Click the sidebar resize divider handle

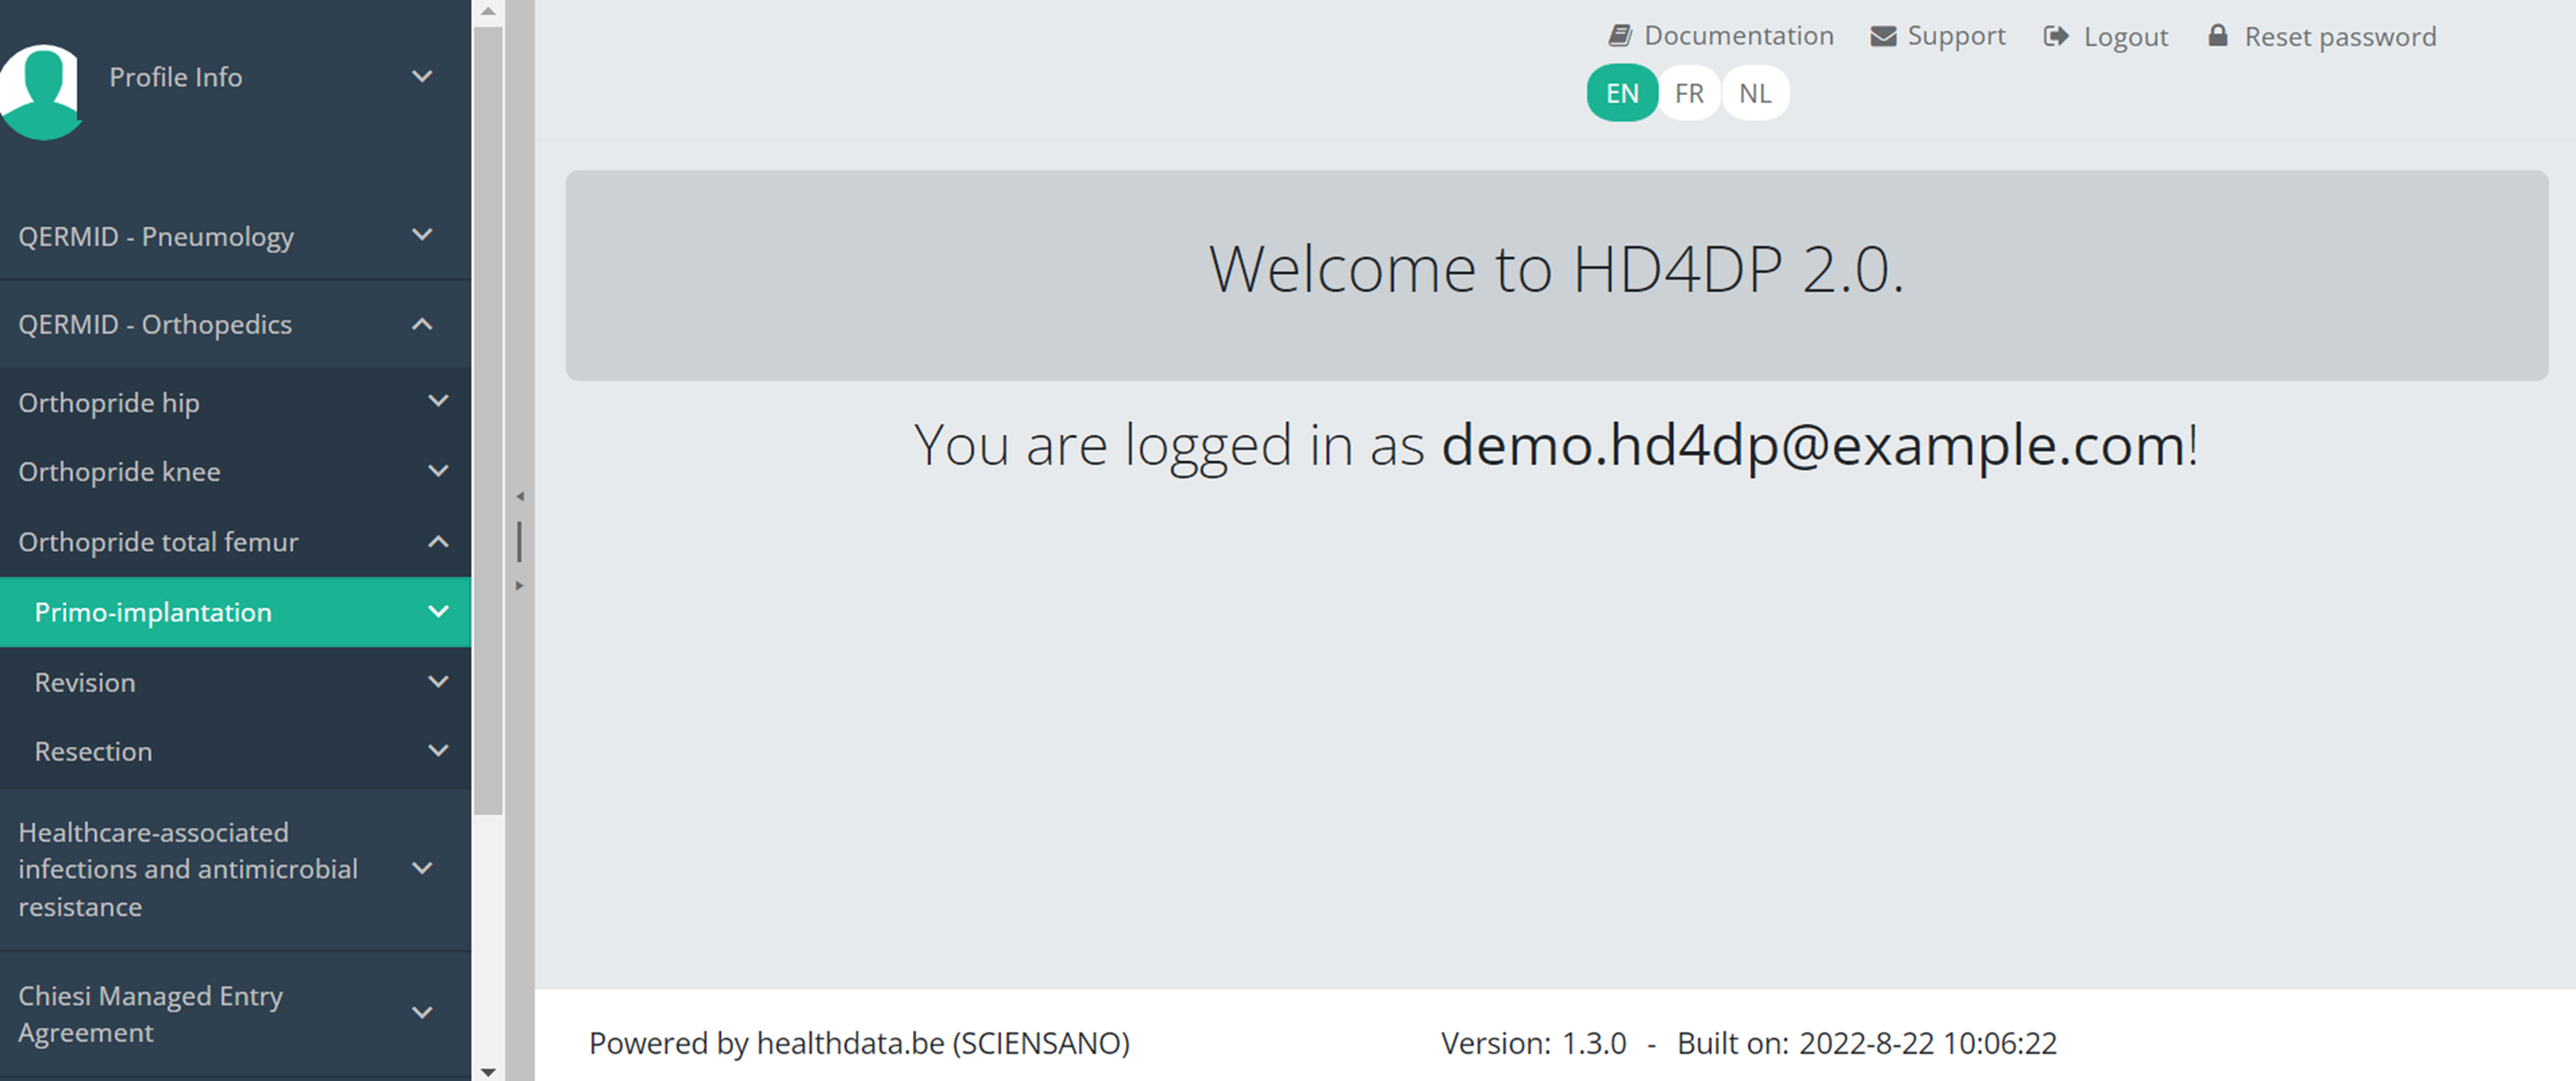(519, 541)
